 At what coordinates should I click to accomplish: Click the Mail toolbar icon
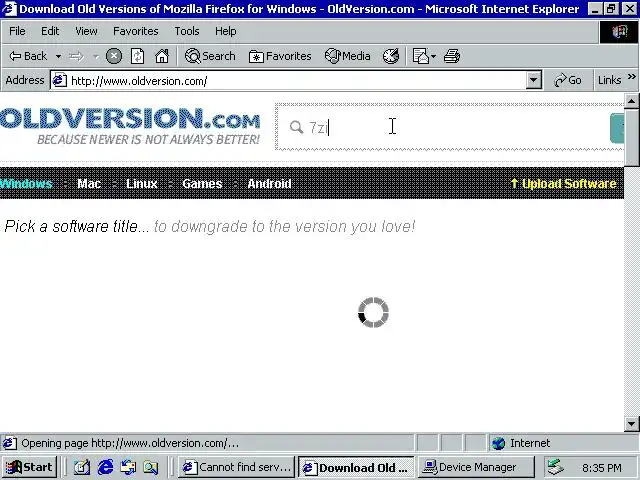420,56
